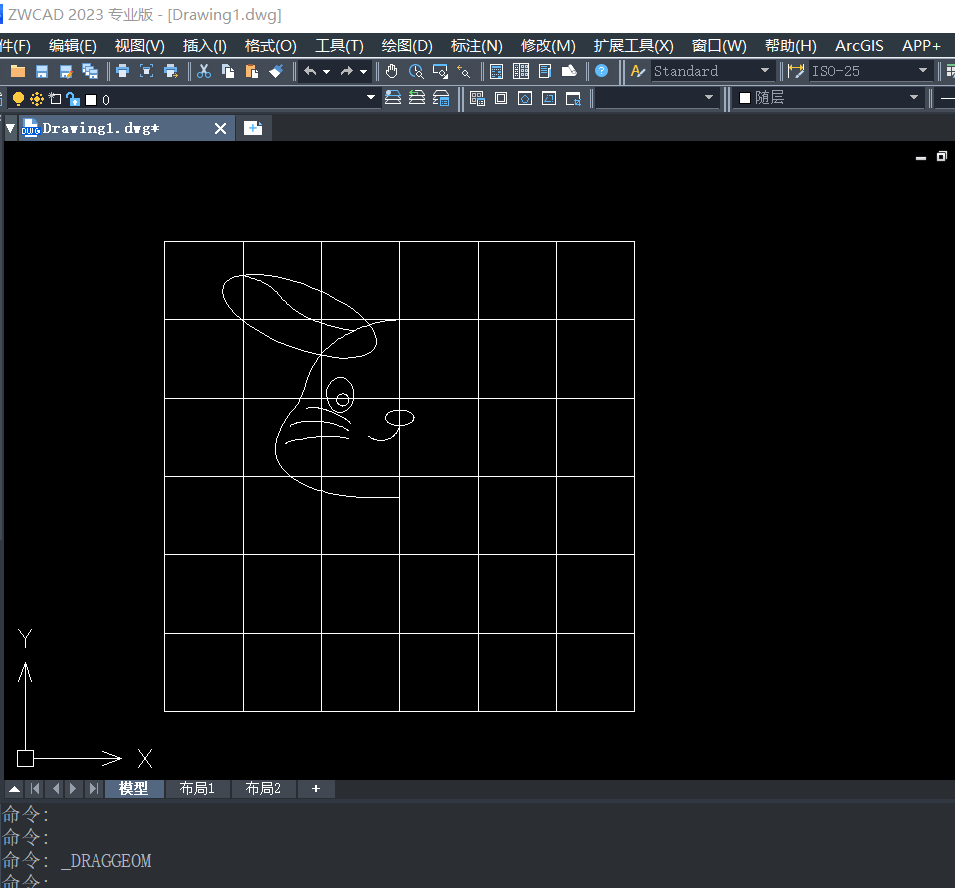Select the Zoom Window tool
955x888 pixels.
(440, 71)
